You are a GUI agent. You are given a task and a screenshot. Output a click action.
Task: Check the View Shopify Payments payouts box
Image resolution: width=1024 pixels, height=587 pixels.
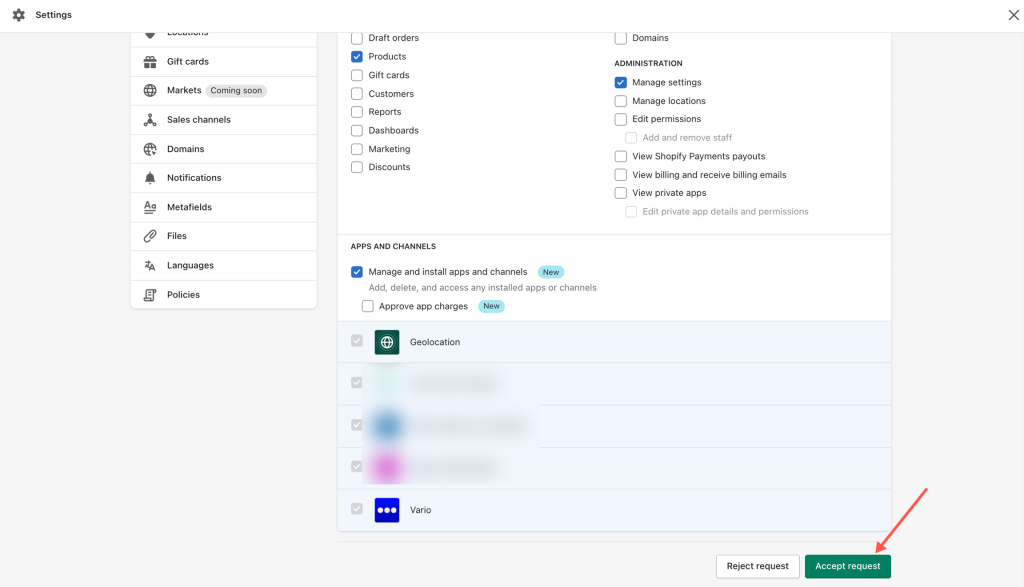coord(621,156)
